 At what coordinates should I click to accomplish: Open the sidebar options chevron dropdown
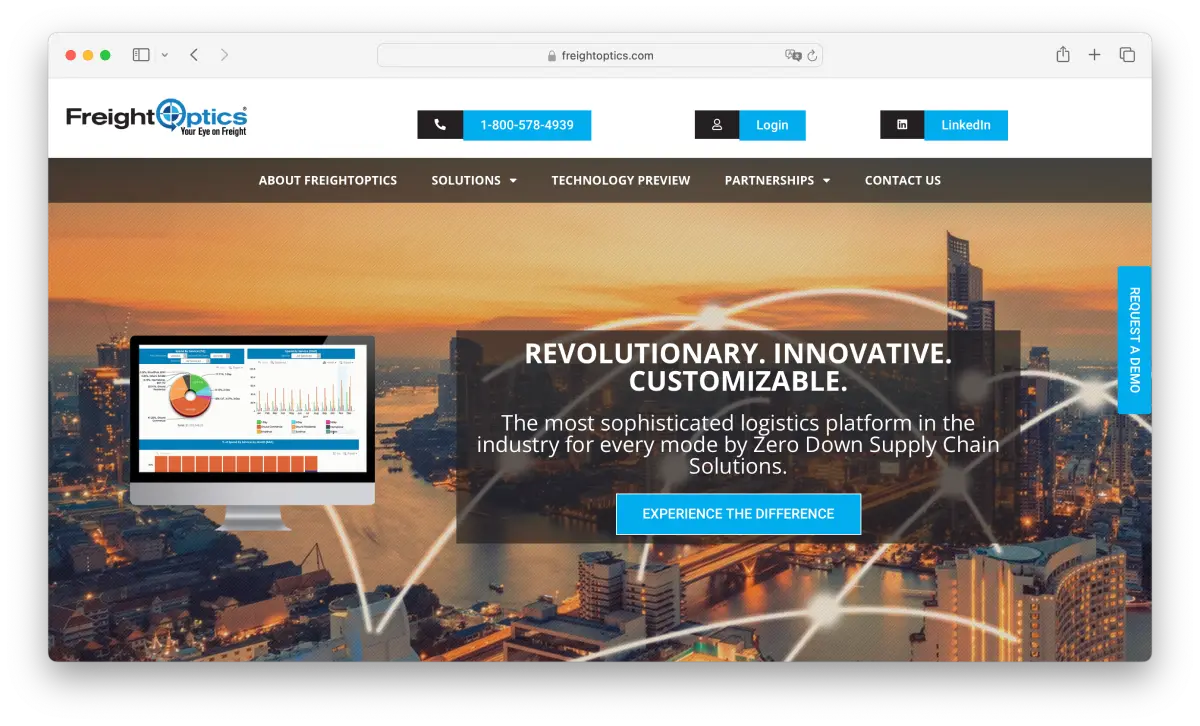tap(165, 55)
